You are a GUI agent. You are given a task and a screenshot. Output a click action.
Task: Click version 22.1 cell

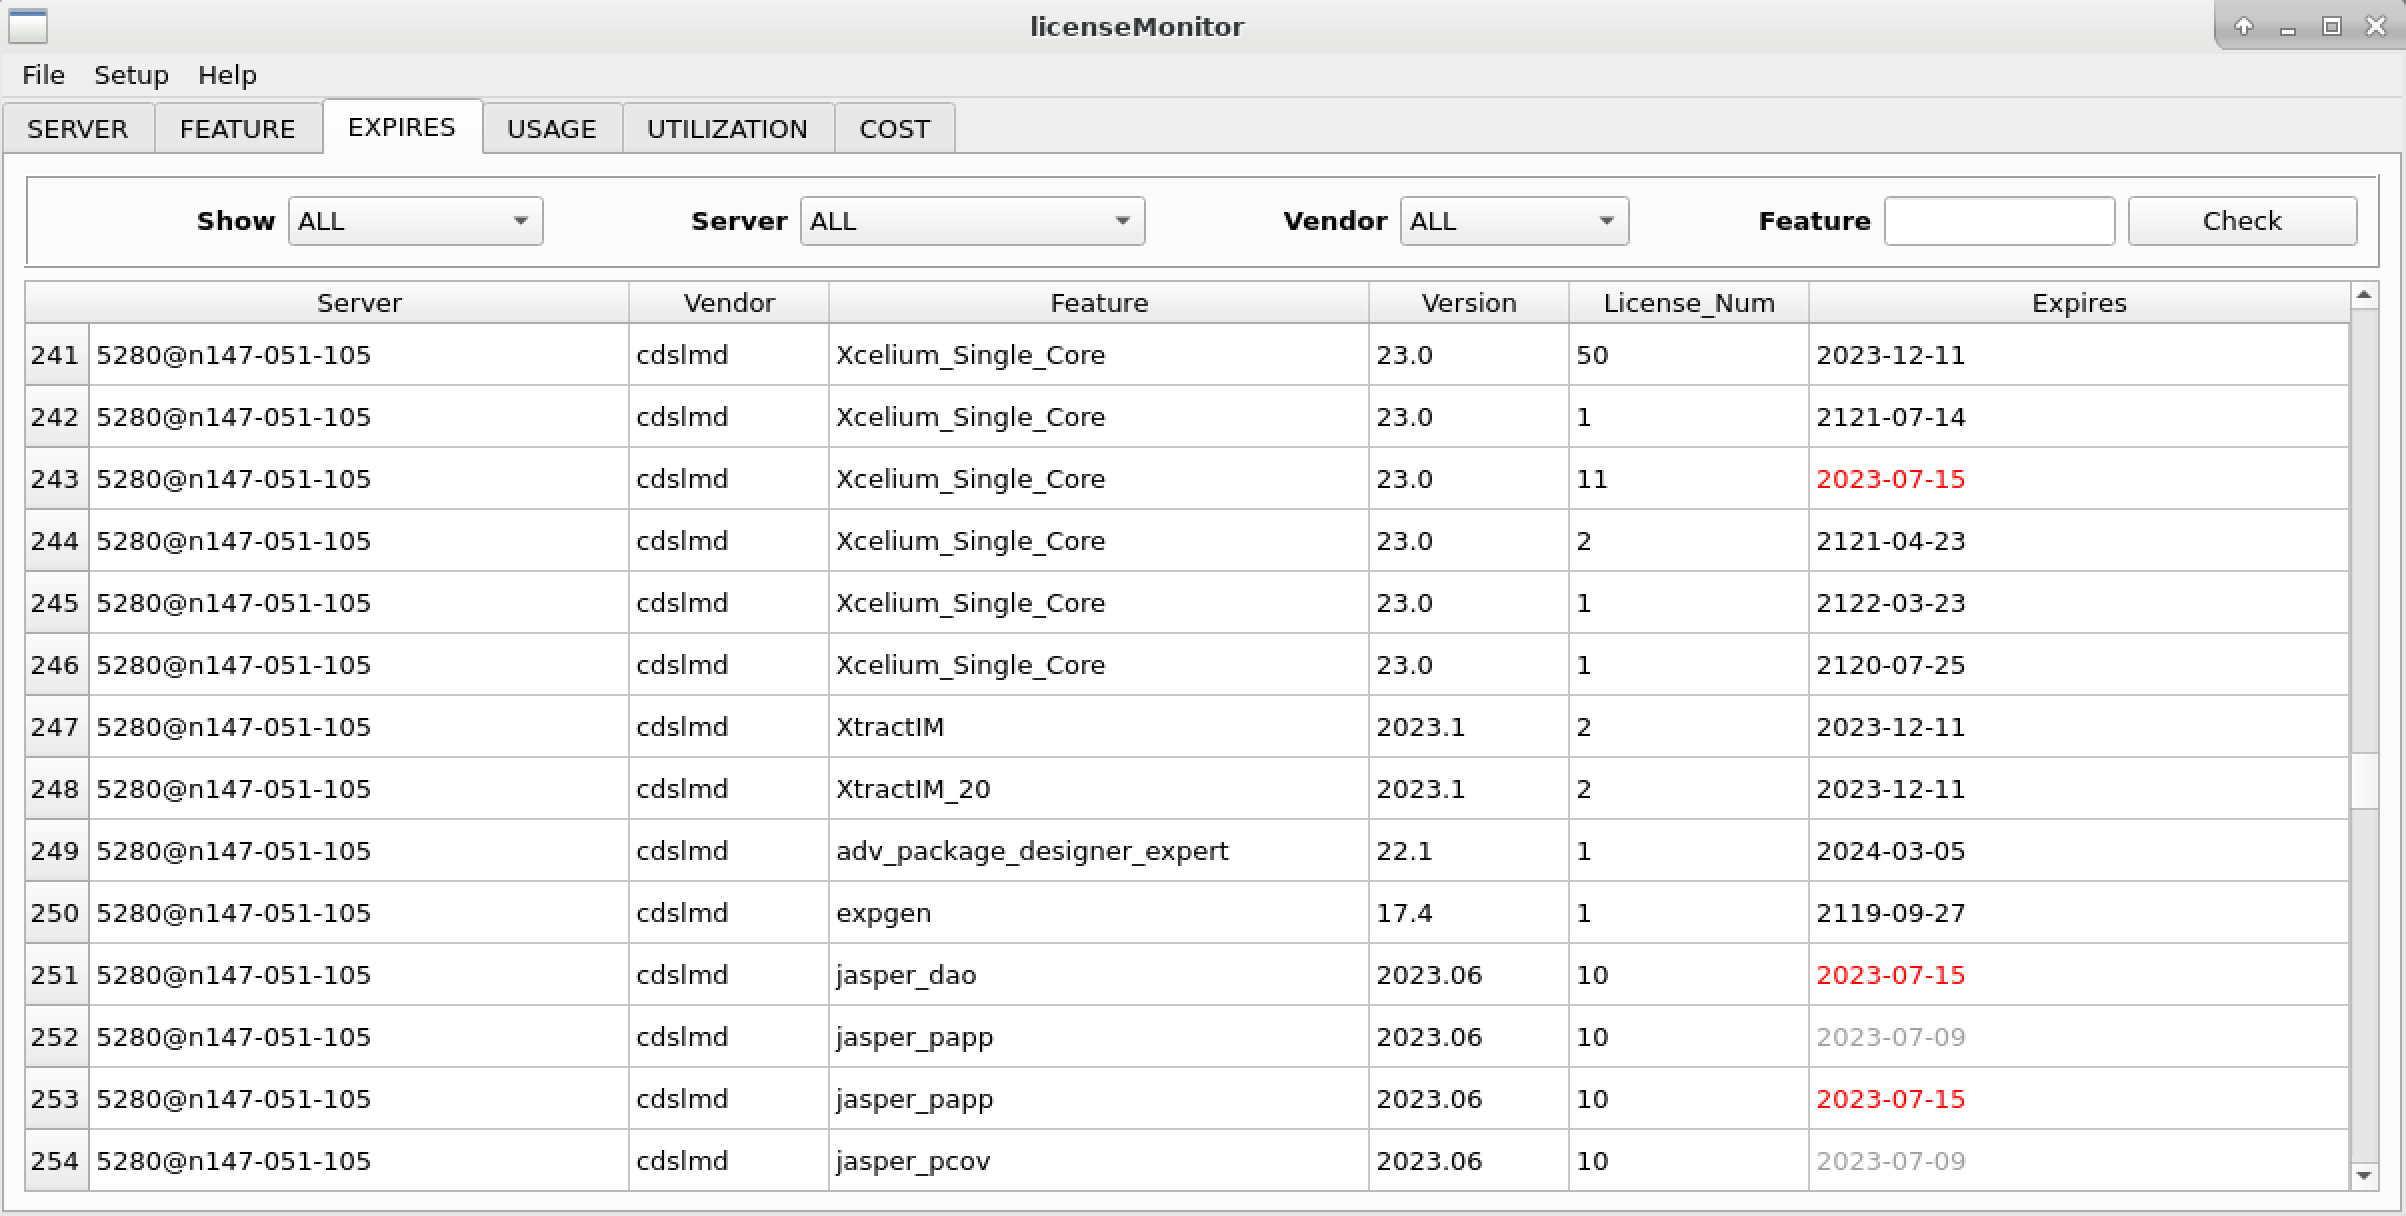pos(1469,851)
